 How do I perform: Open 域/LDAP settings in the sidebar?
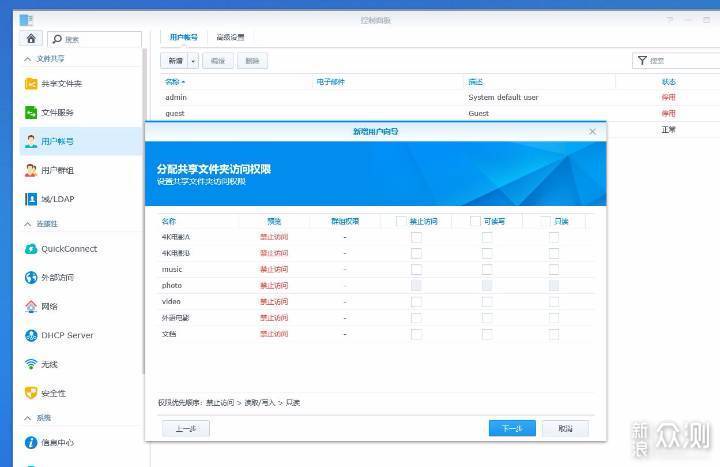coord(57,199)
